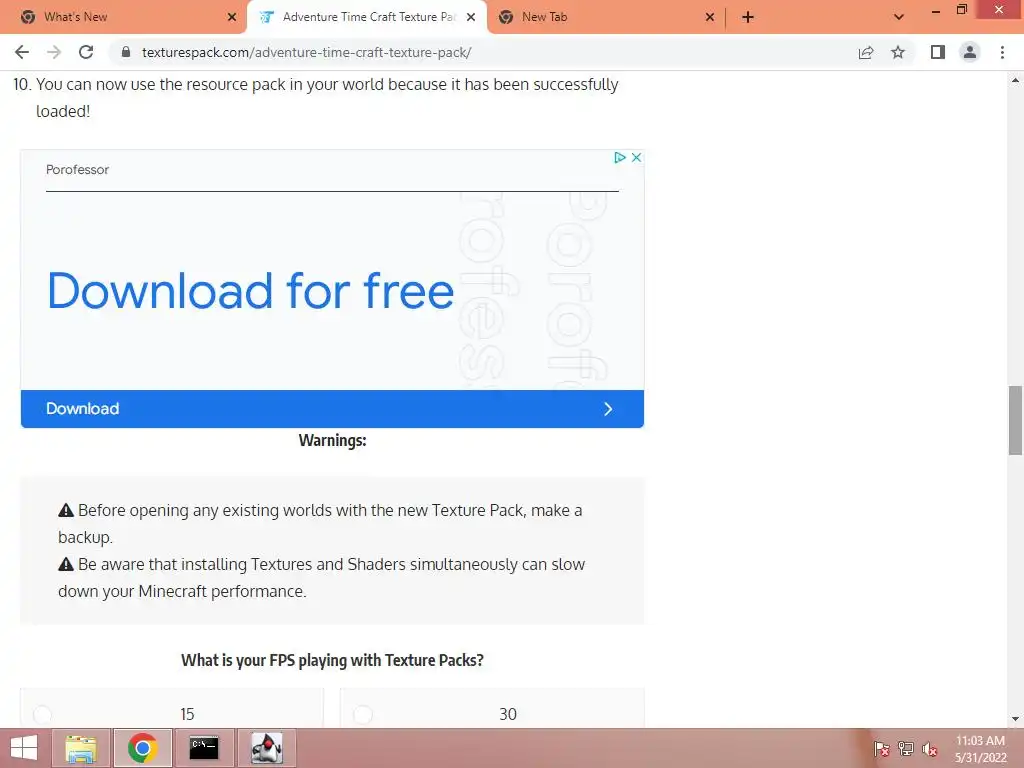Open Command Prompt from the taskbar
Screen dimensions: 1024x768
click(x=204, y=748)
